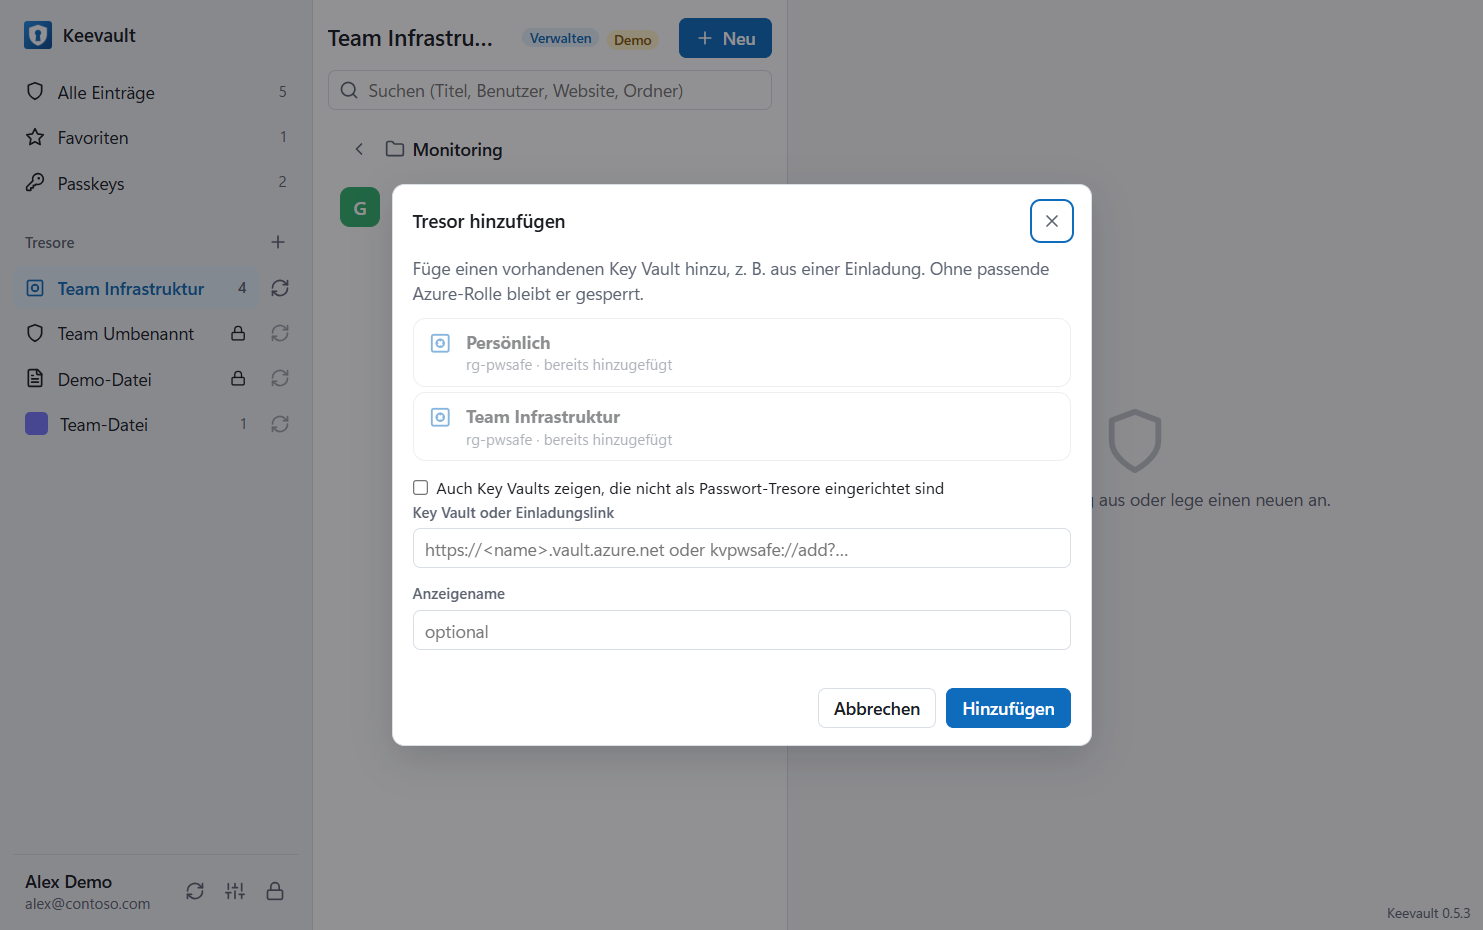This screenshot has height=930, width=1483.
Task: Open the Favoriten list
Action: [156, 138]
